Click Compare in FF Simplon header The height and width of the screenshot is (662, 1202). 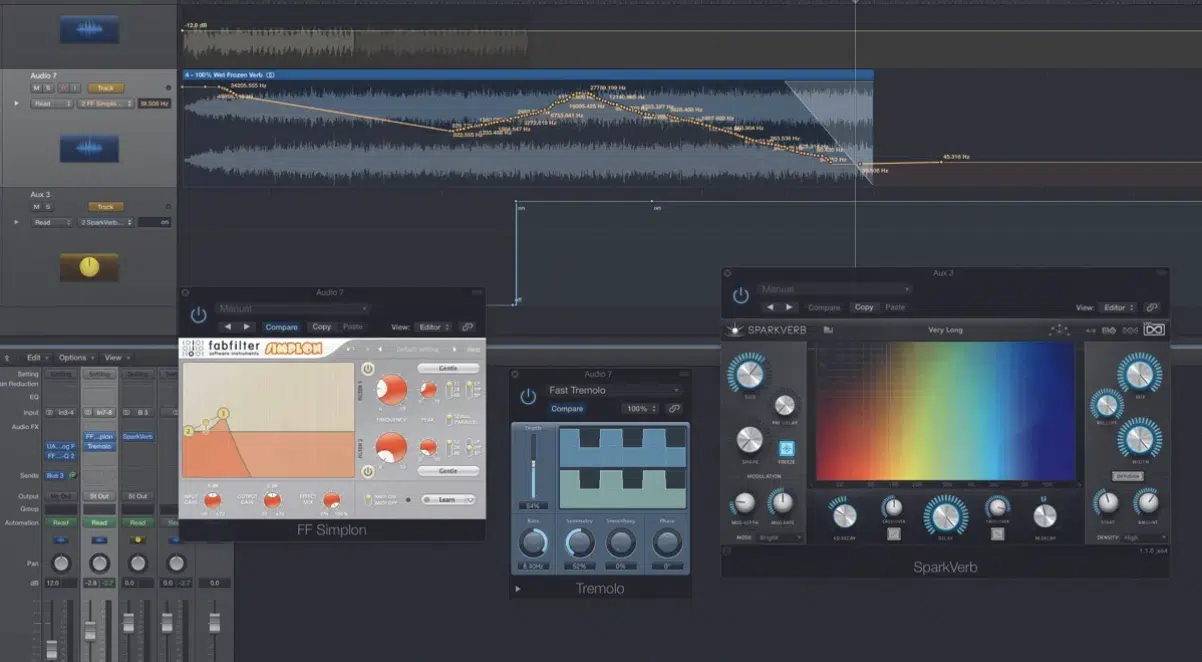pos(281,327)
